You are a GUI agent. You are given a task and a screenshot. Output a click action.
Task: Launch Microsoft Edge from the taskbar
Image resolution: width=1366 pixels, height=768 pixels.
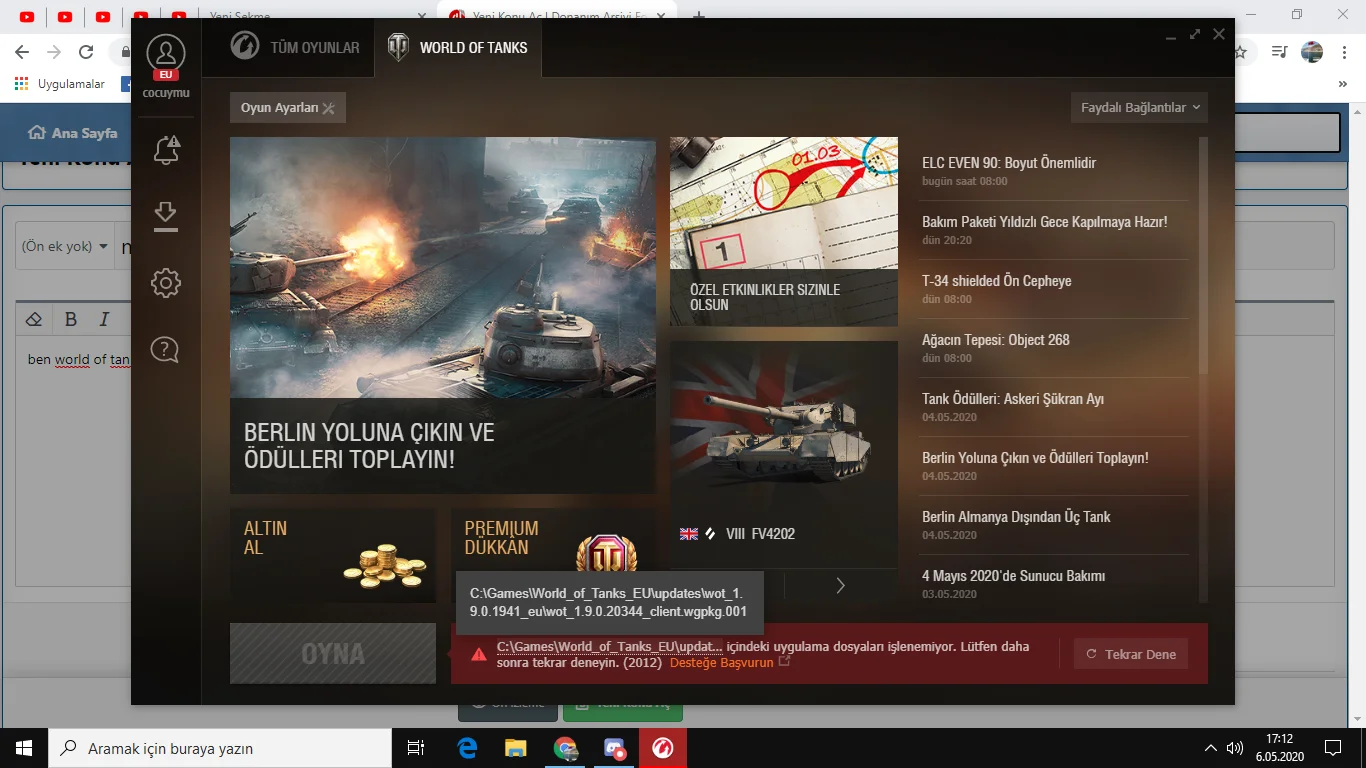[x=467, y=748]
